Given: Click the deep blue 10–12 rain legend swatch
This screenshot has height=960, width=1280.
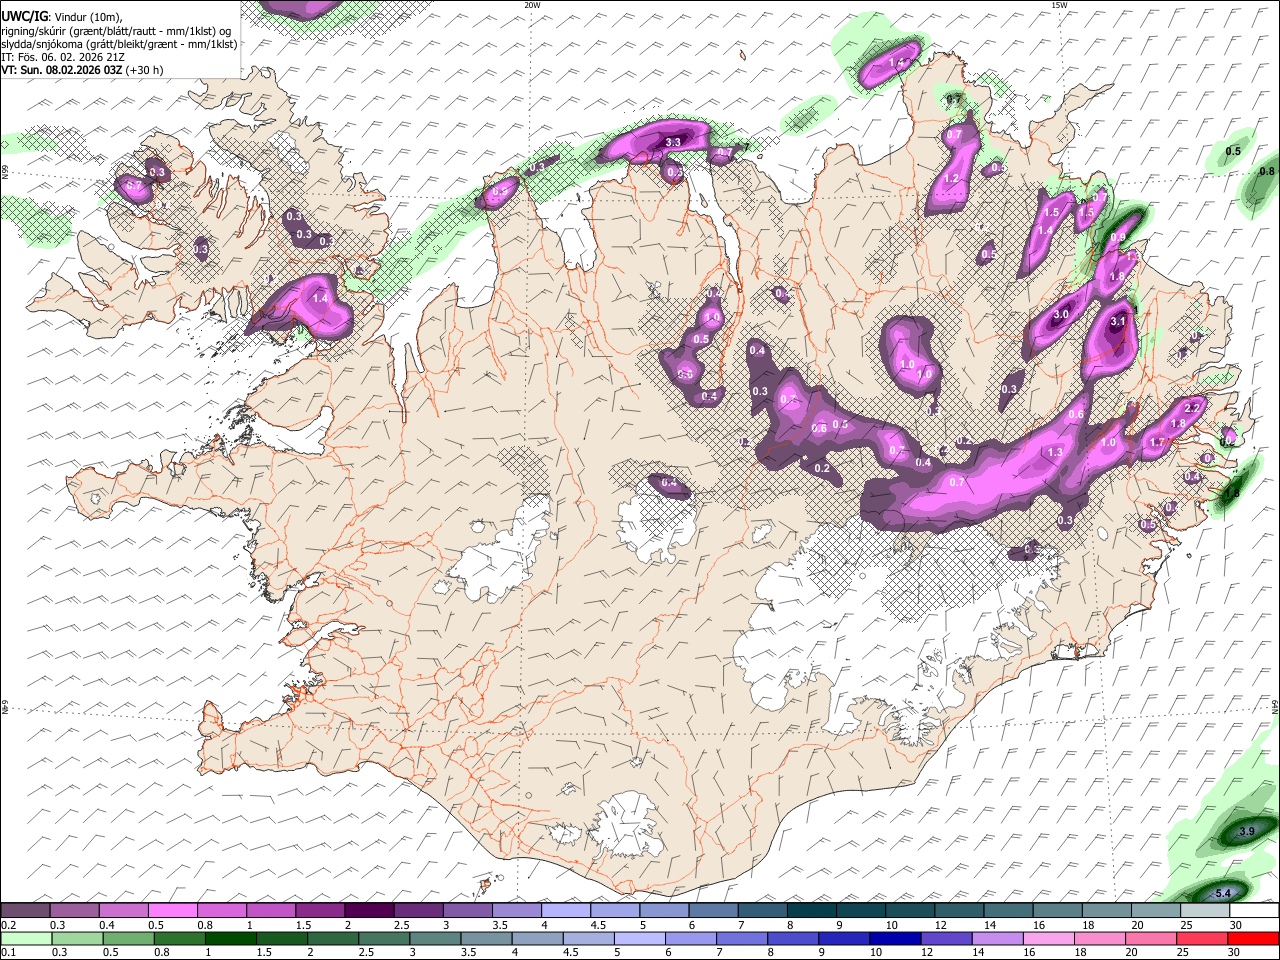Looking at the screenshot, I should [895, 939].
